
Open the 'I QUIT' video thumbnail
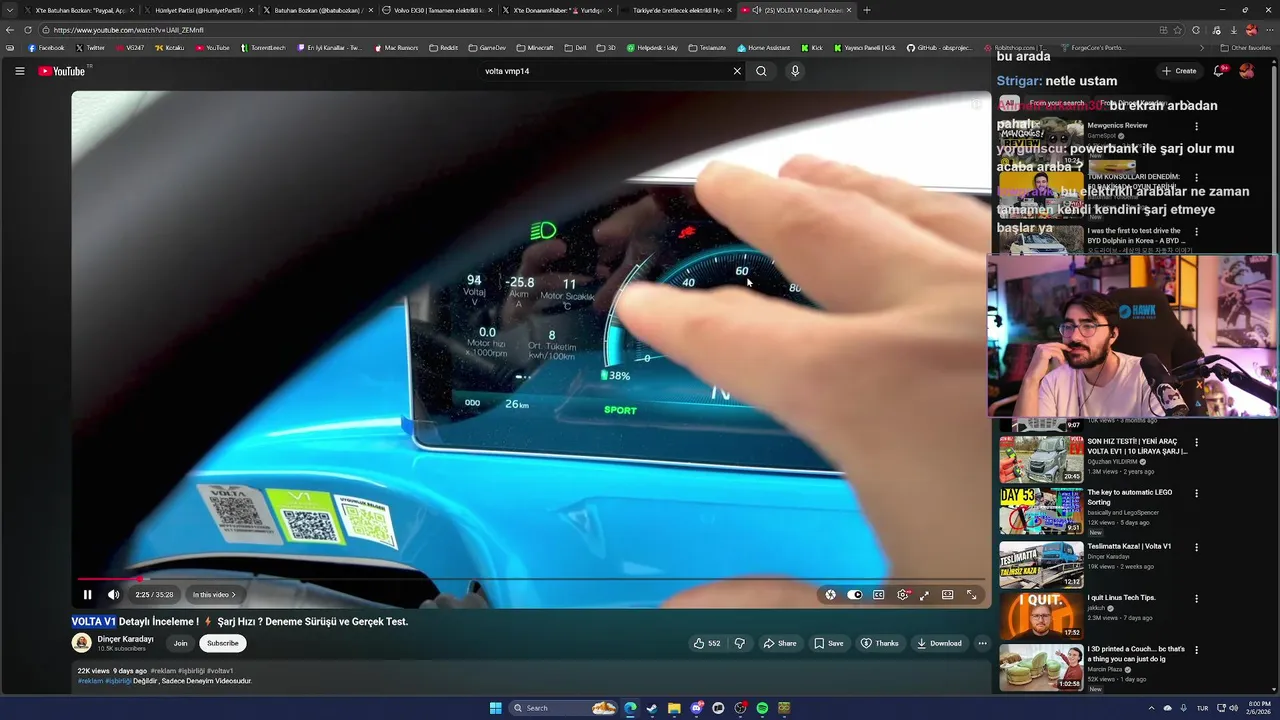tap(1041, 616)
